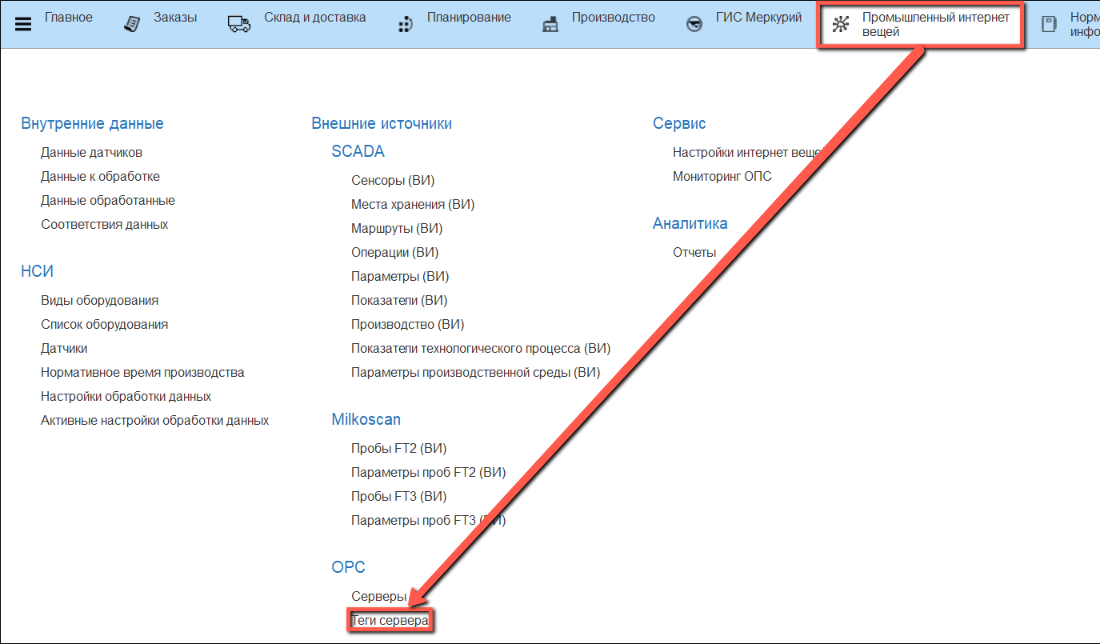This screenshot has width=1100, height=644.
Task: Click the Заказы orders icon
Action: [x=132, y=25]
